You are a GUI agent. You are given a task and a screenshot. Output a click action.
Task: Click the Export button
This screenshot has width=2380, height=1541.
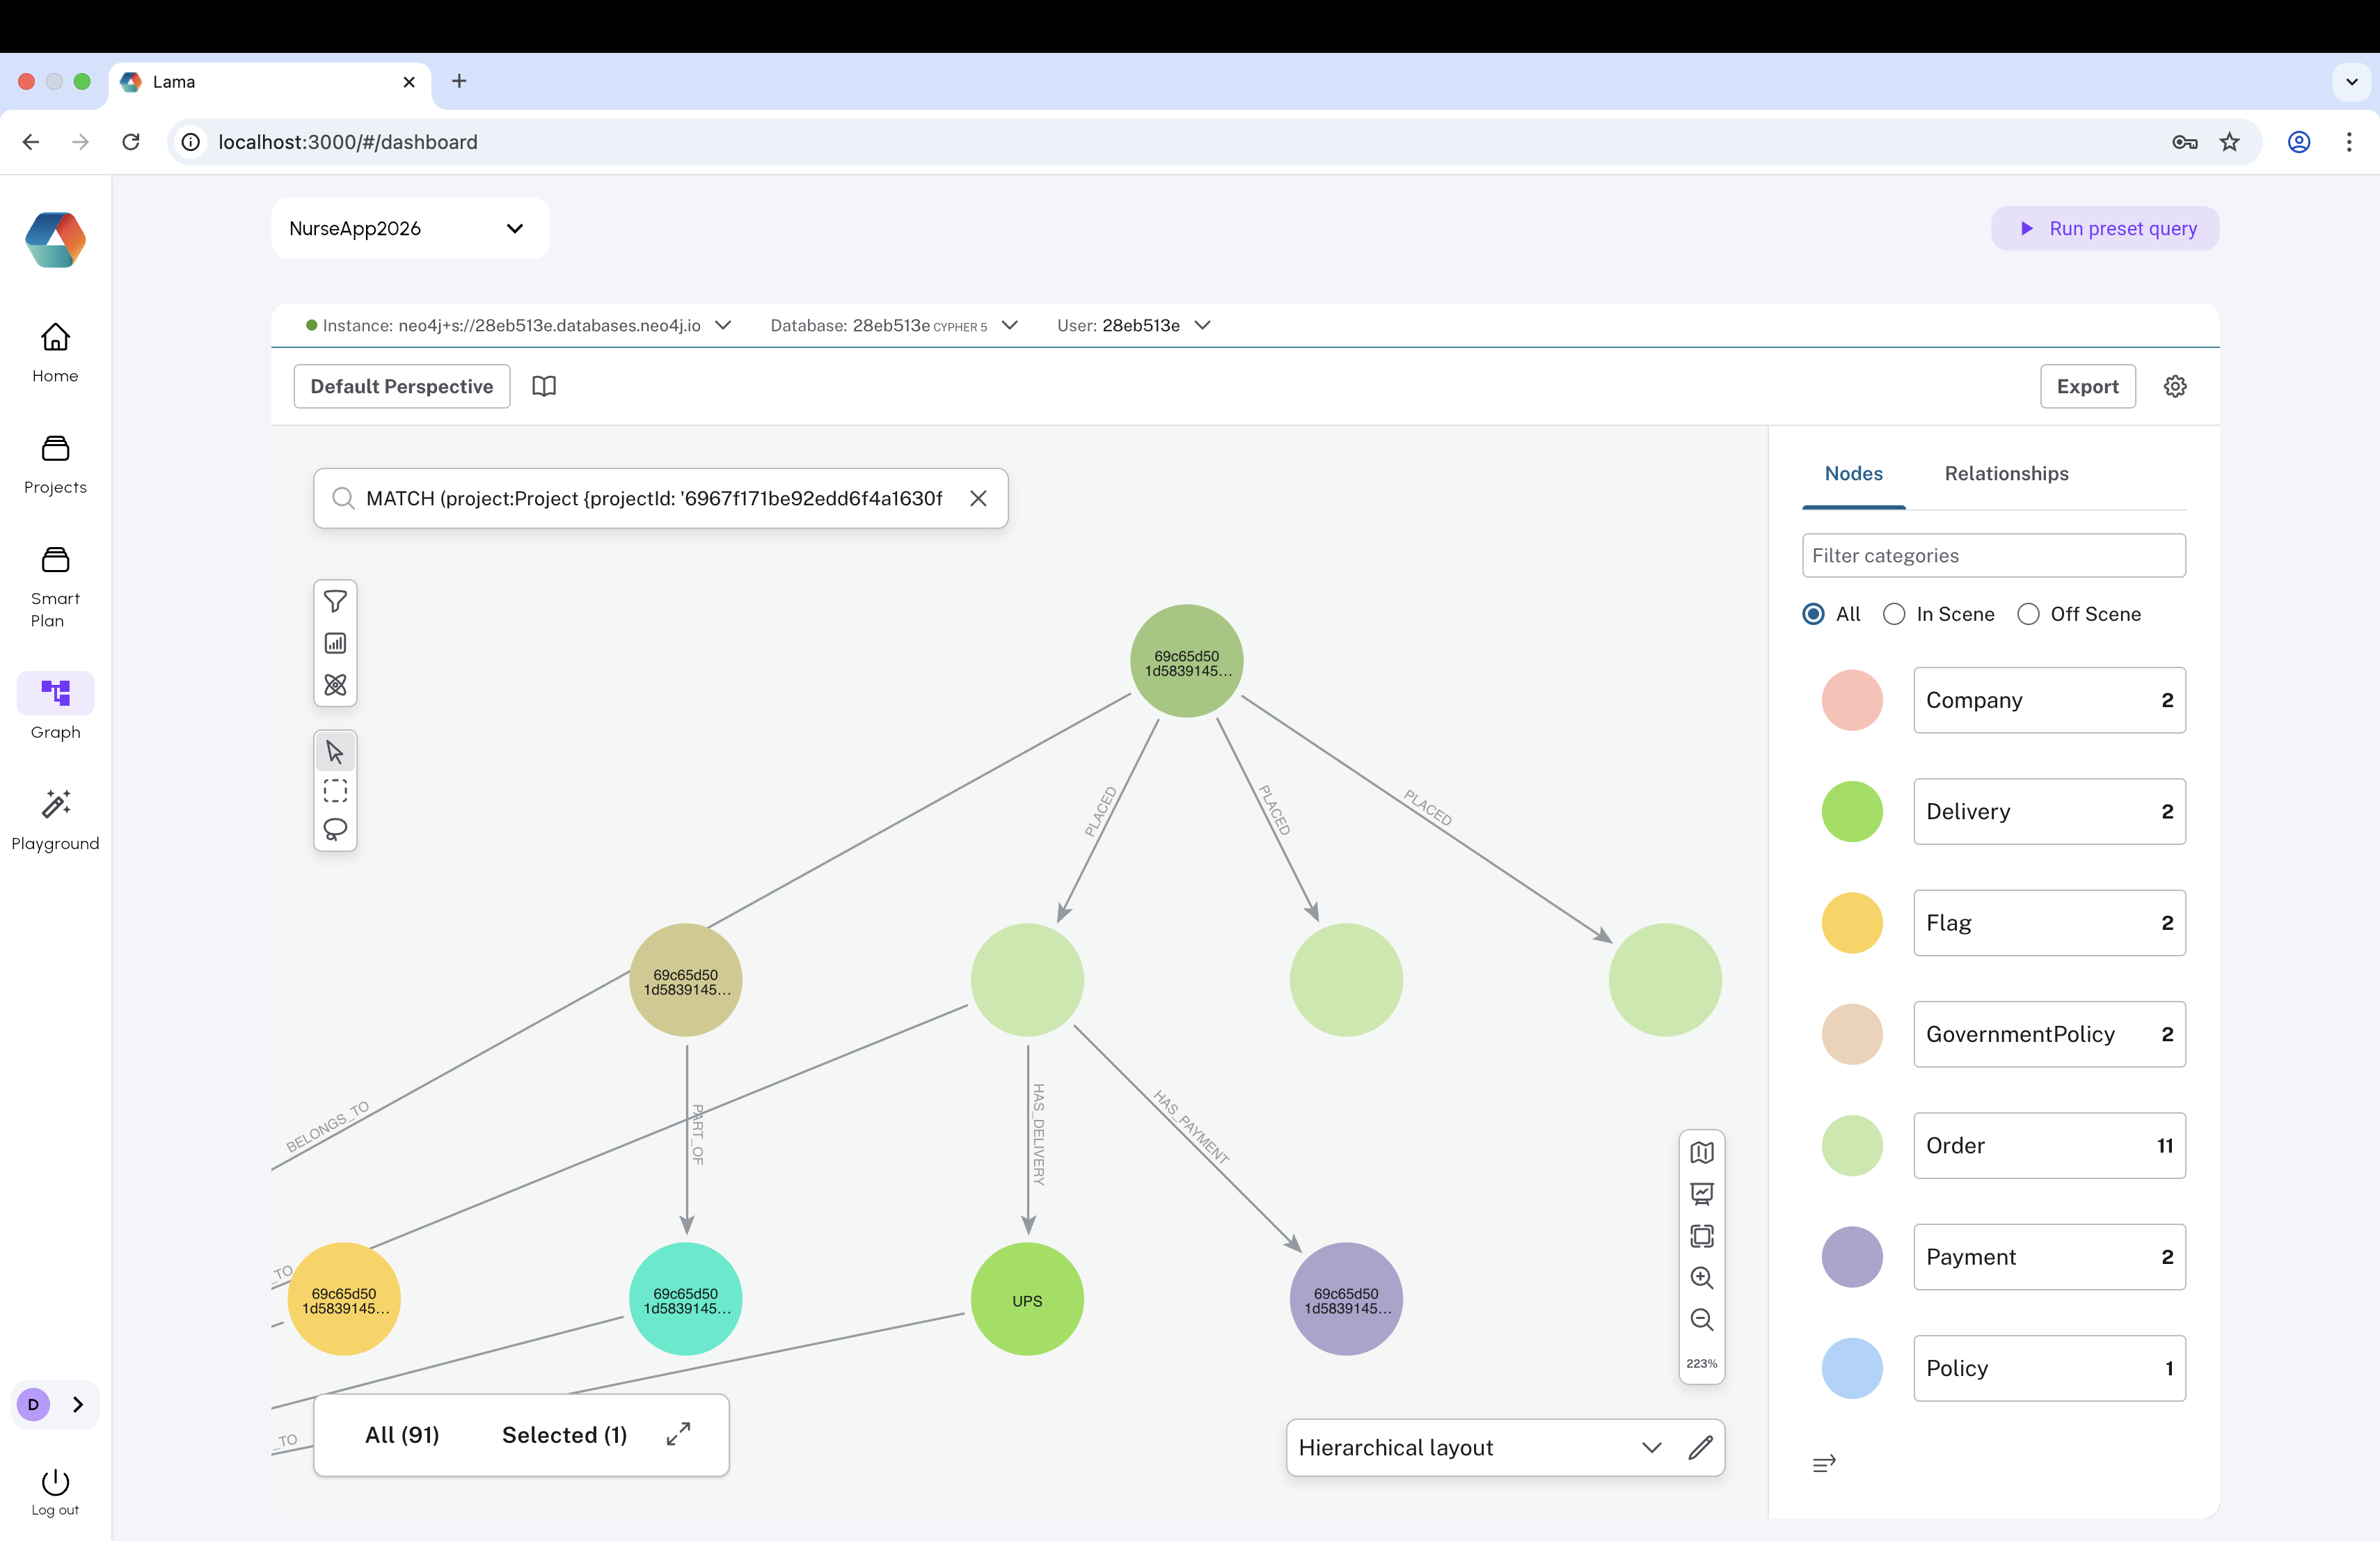tap(2087, 386)
